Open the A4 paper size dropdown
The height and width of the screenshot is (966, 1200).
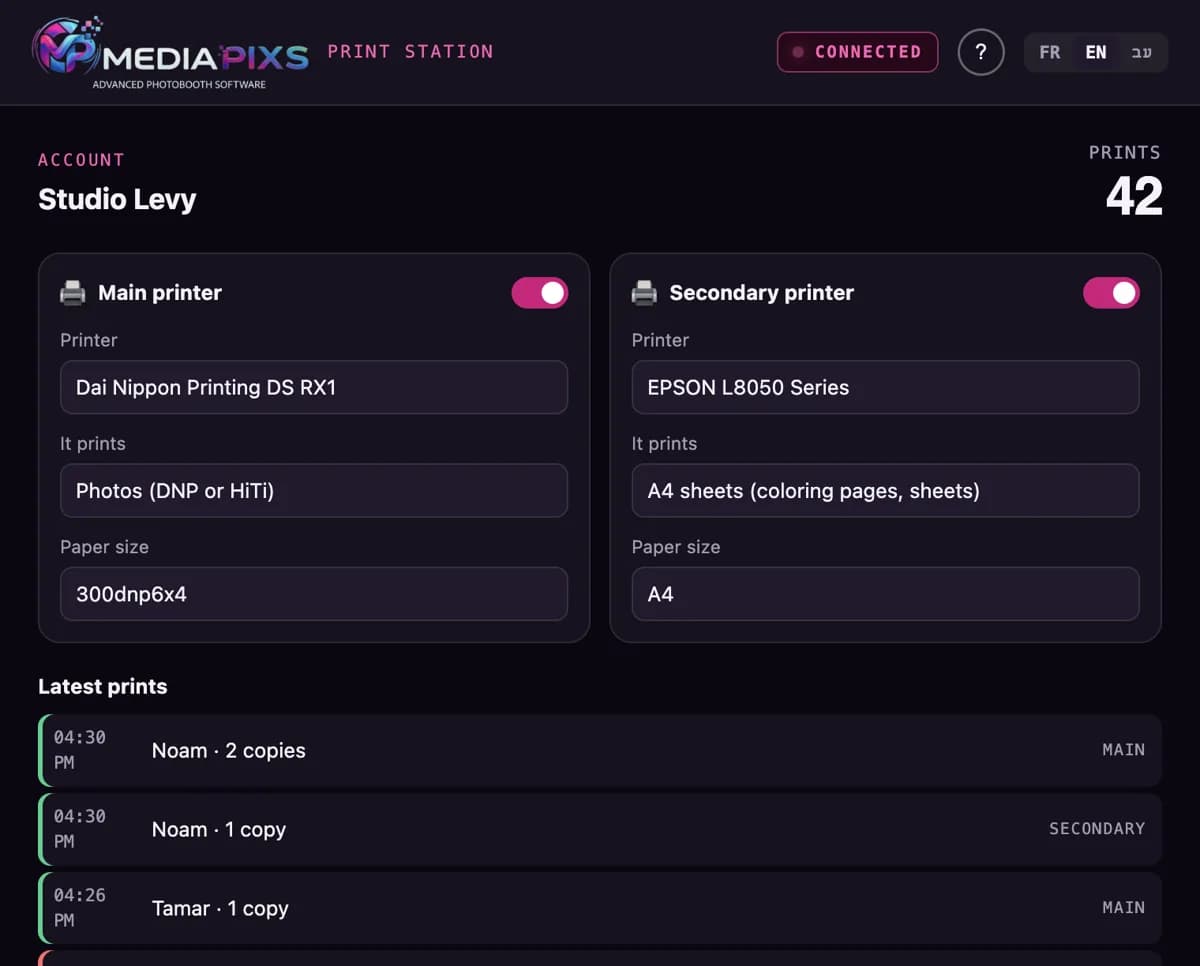coord(885,594)
